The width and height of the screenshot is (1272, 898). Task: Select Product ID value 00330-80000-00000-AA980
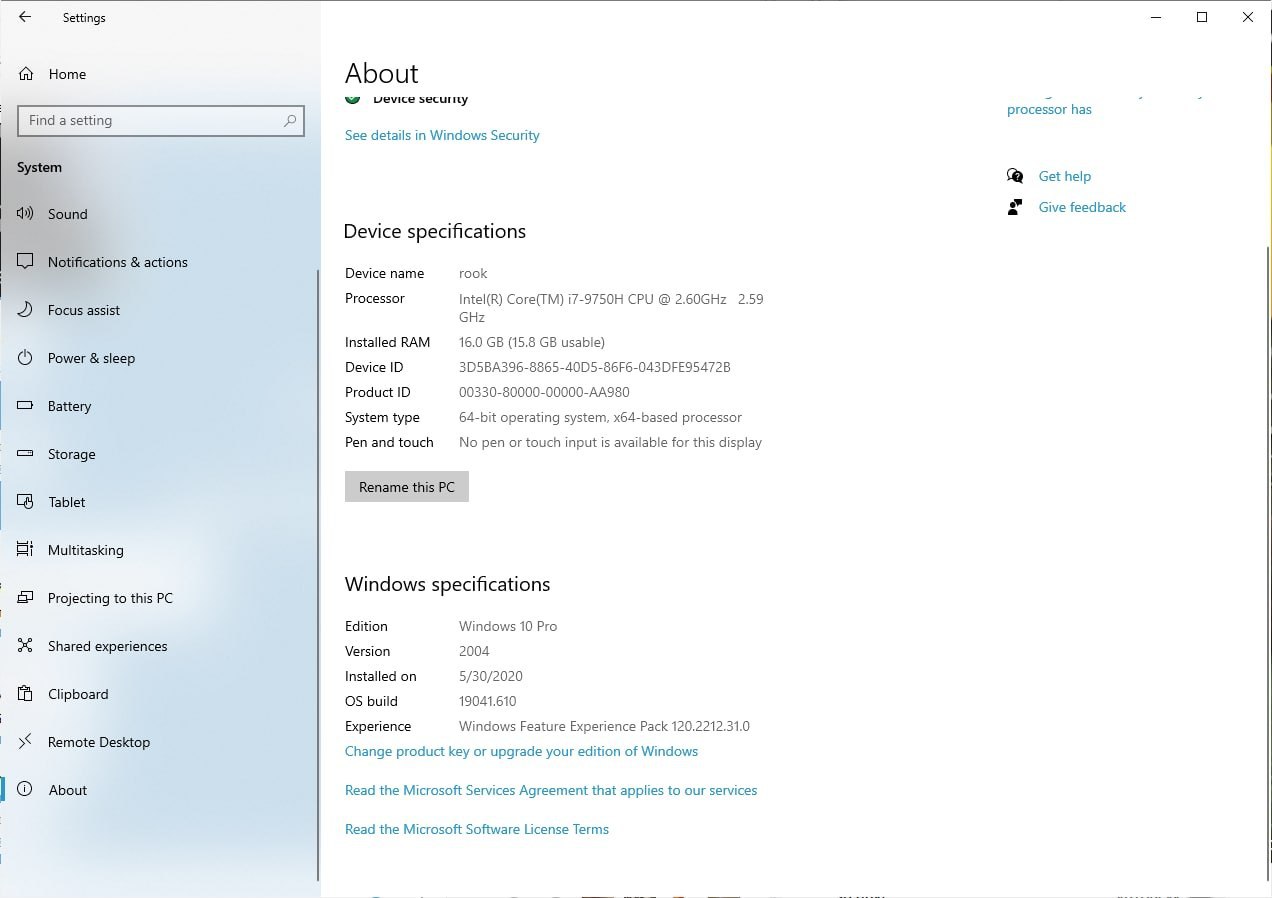pos(544,392)
